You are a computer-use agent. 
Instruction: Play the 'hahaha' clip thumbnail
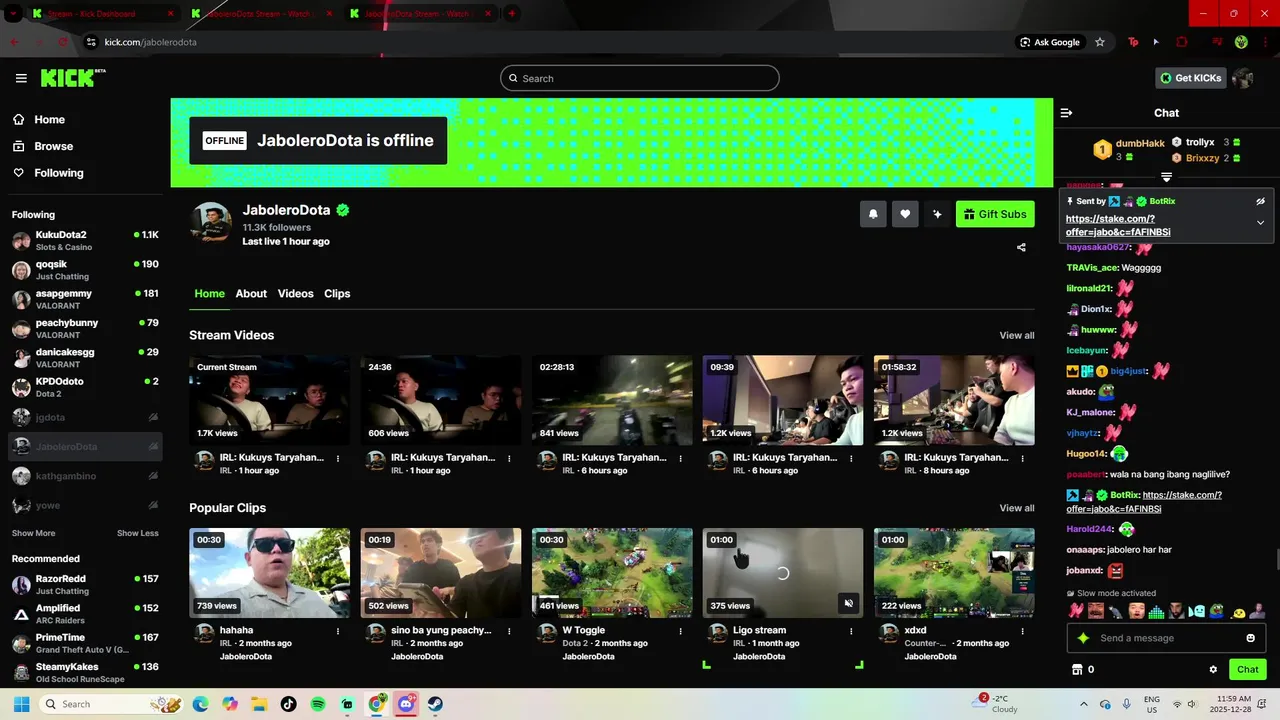[270, 573]
